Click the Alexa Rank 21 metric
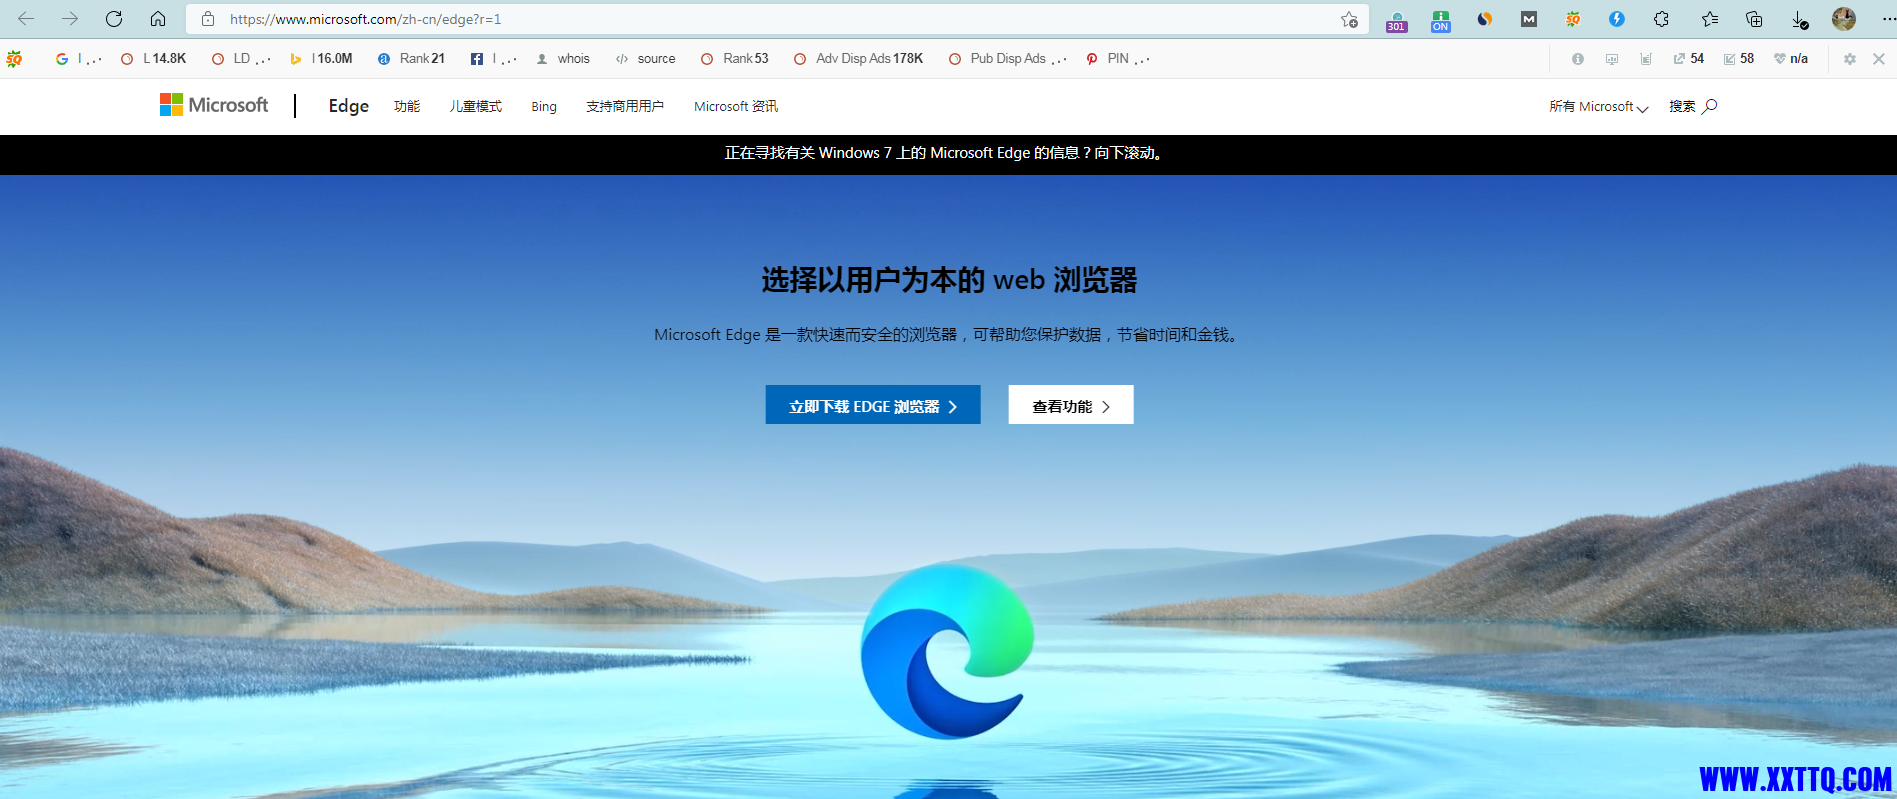 [411, 59]
